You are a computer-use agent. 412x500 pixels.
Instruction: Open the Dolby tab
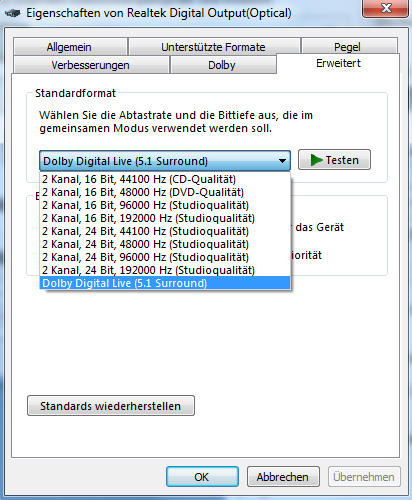[x=223, y=65]
